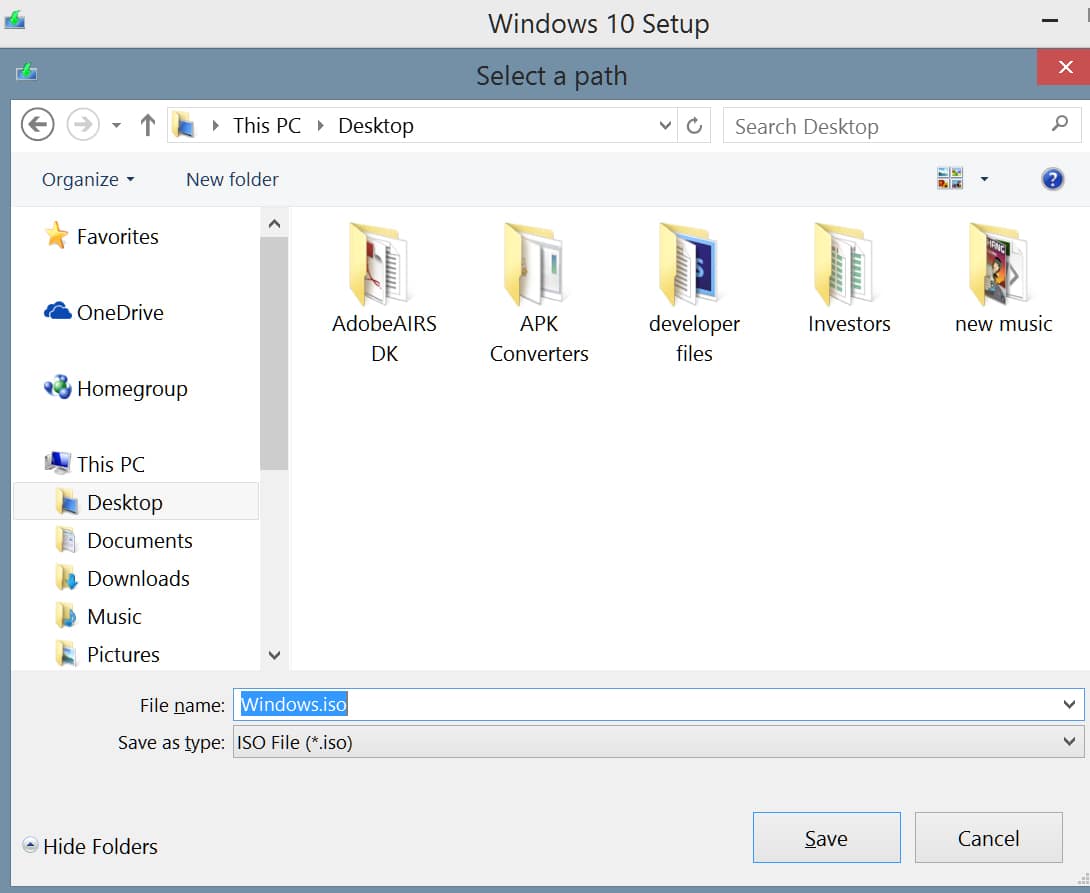Create a New folder
This screenshot has width=1090, height=893.
tap(232, 179)
